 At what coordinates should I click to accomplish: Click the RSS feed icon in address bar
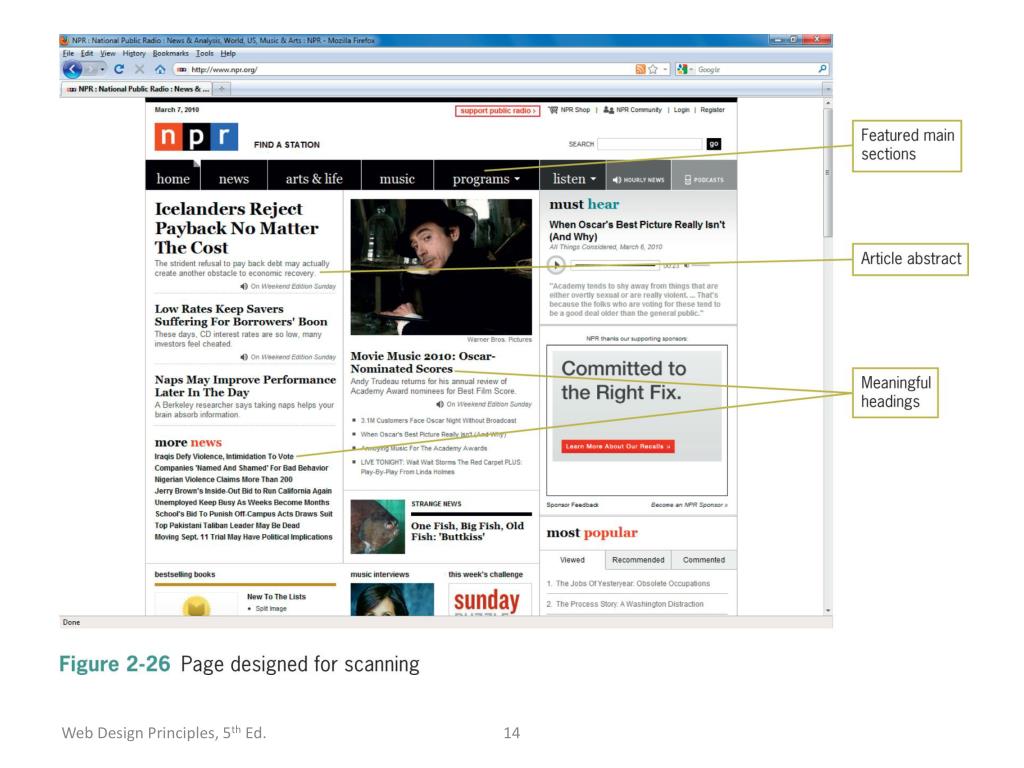pyautogui.click(x=640, y=69)
